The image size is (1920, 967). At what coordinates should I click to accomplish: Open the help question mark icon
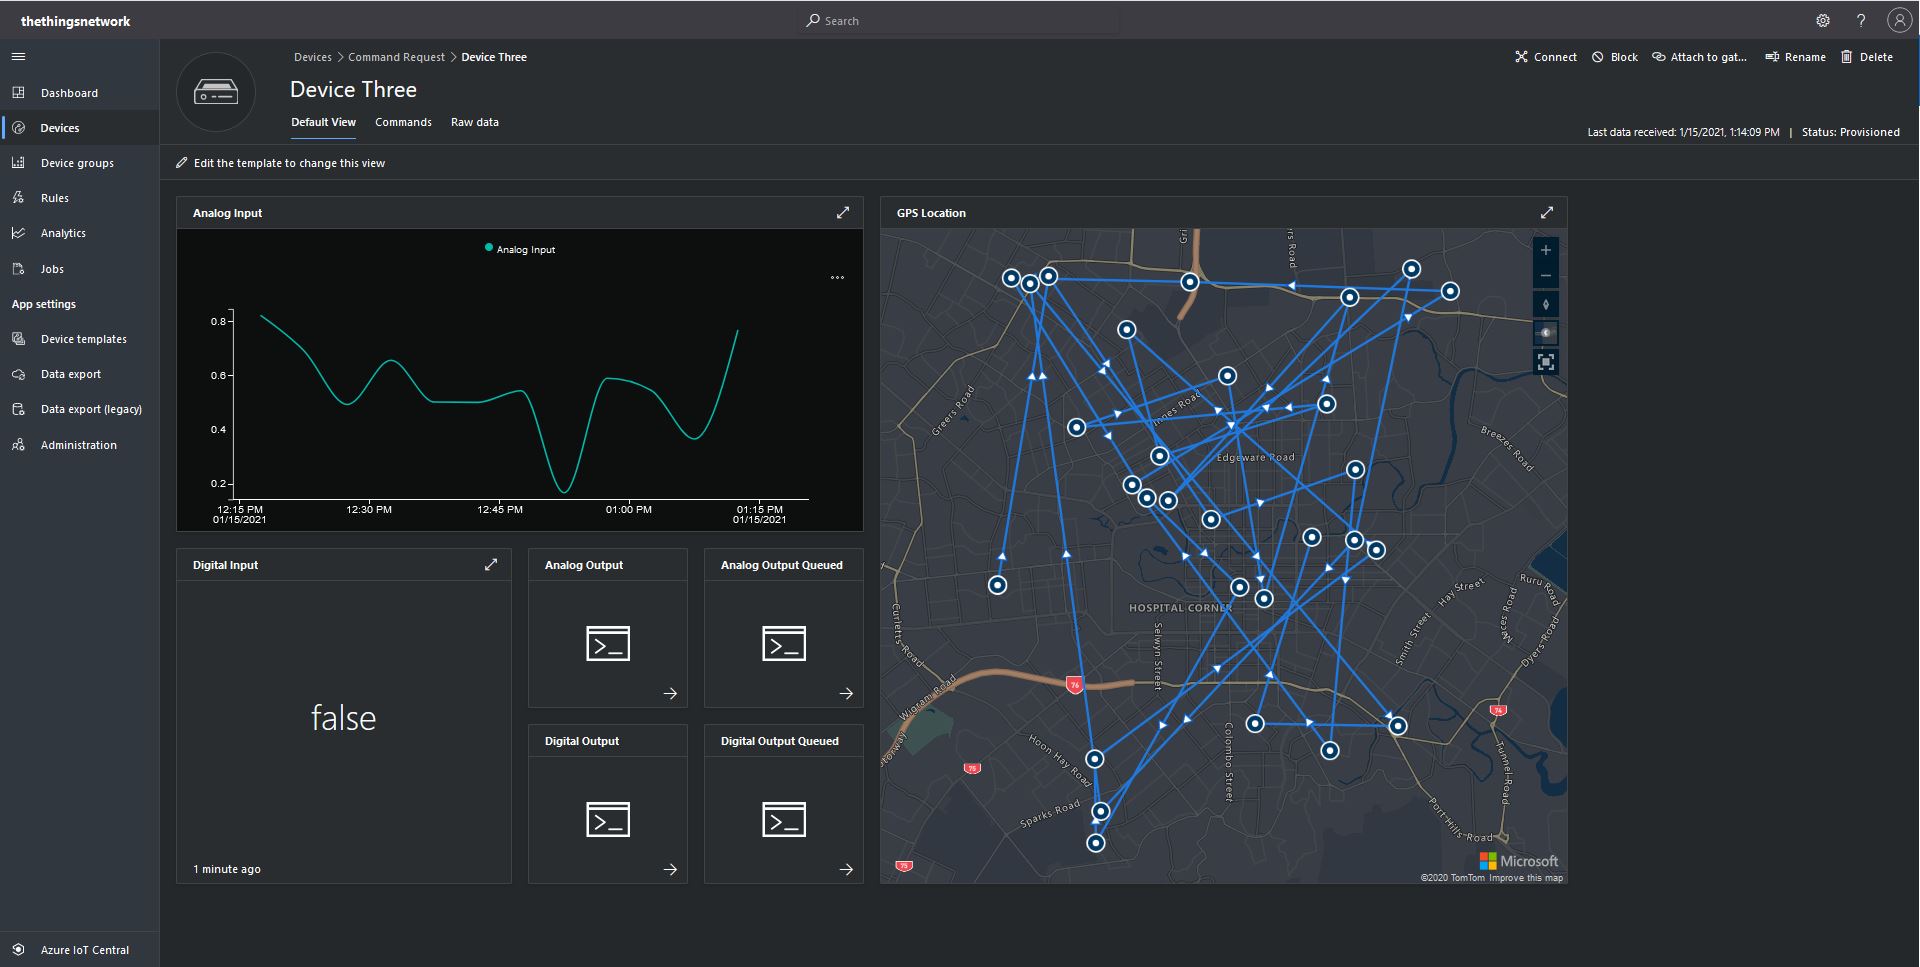click(x=1861, y=21)
